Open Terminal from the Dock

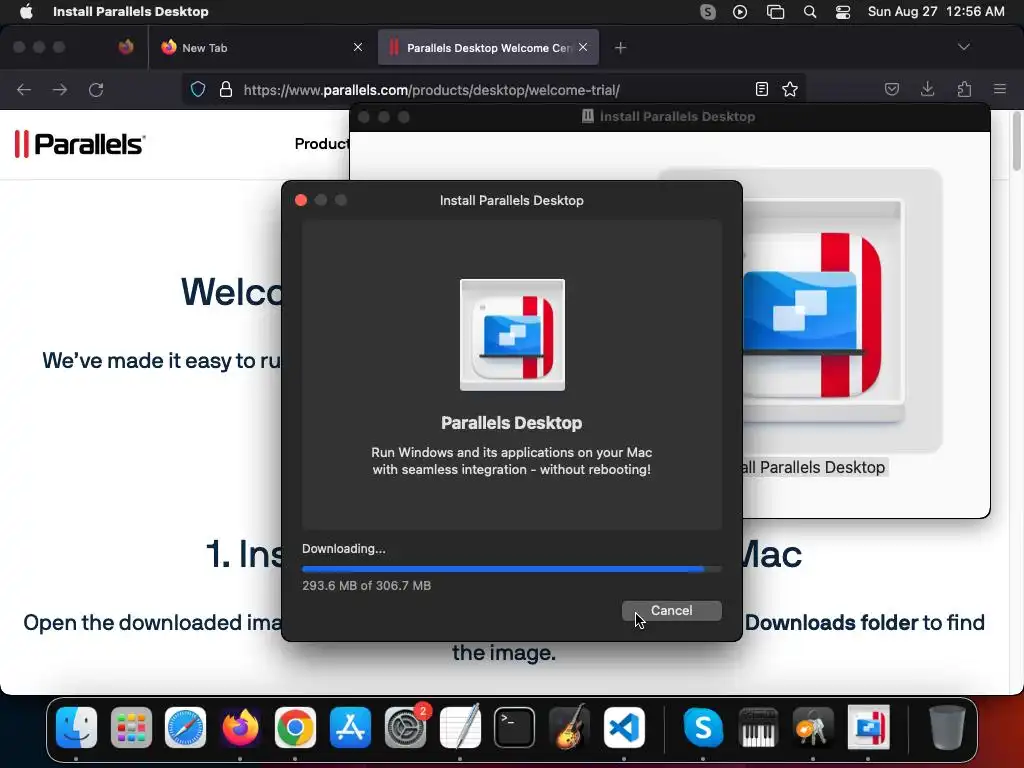[515, 727]
